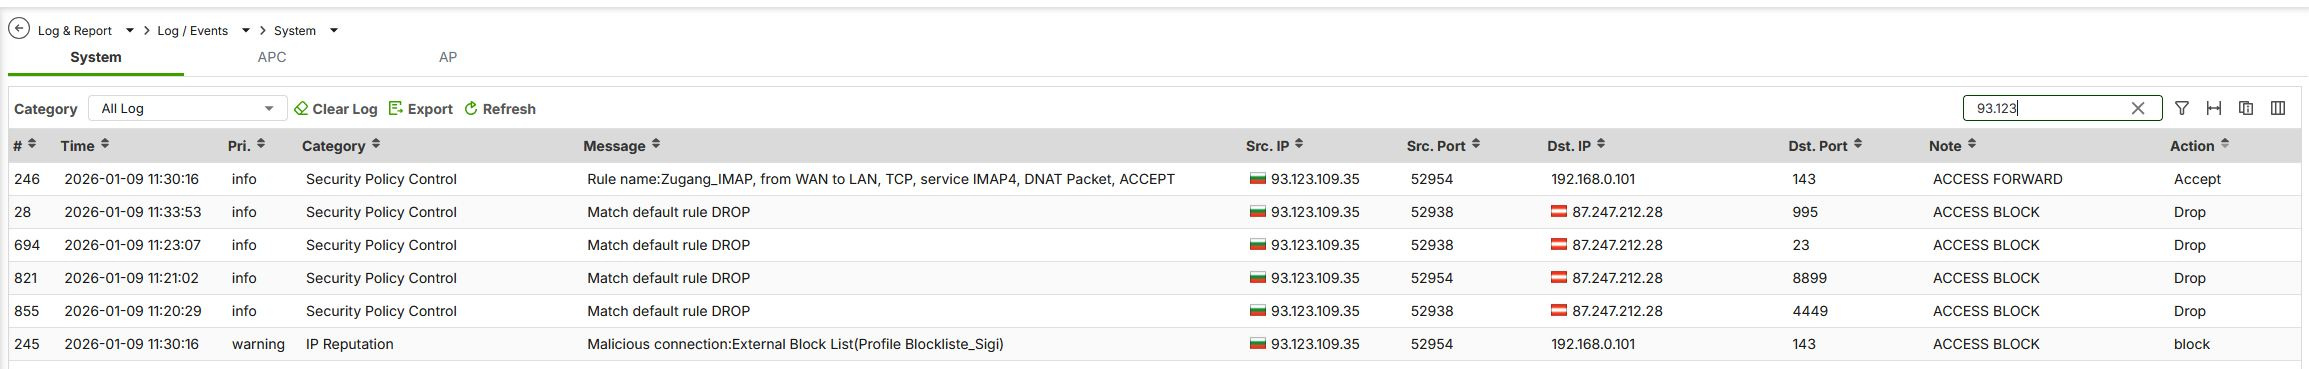Viewport: 2309px width, 369px height.
Task: Click the copy log icon in the toolbar
Action: 2246,108
